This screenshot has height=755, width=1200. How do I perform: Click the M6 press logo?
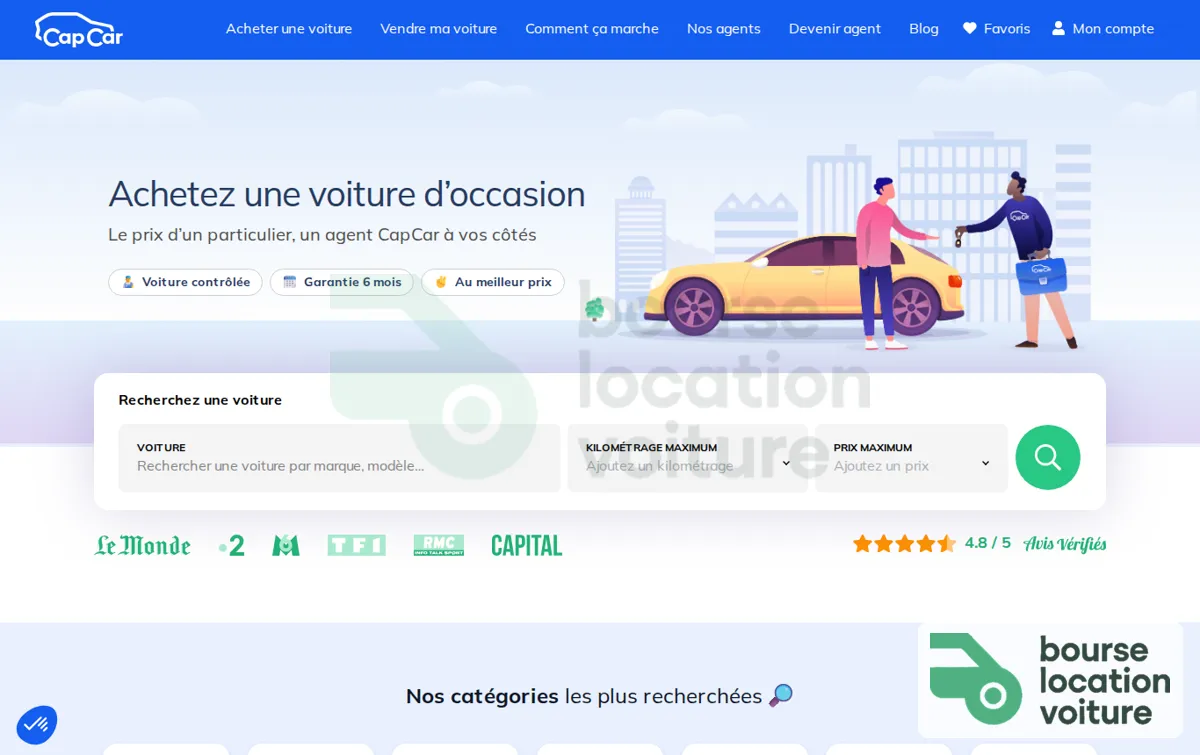coord(286,545)
